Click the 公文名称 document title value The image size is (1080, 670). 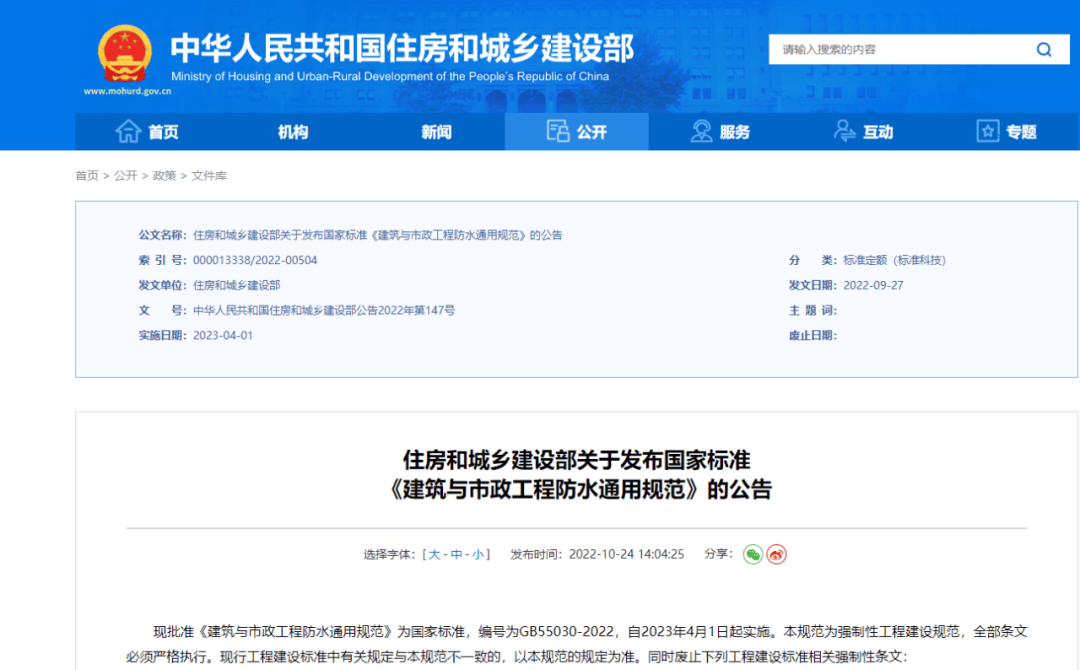pyautogui.click(x=377, y=235)
